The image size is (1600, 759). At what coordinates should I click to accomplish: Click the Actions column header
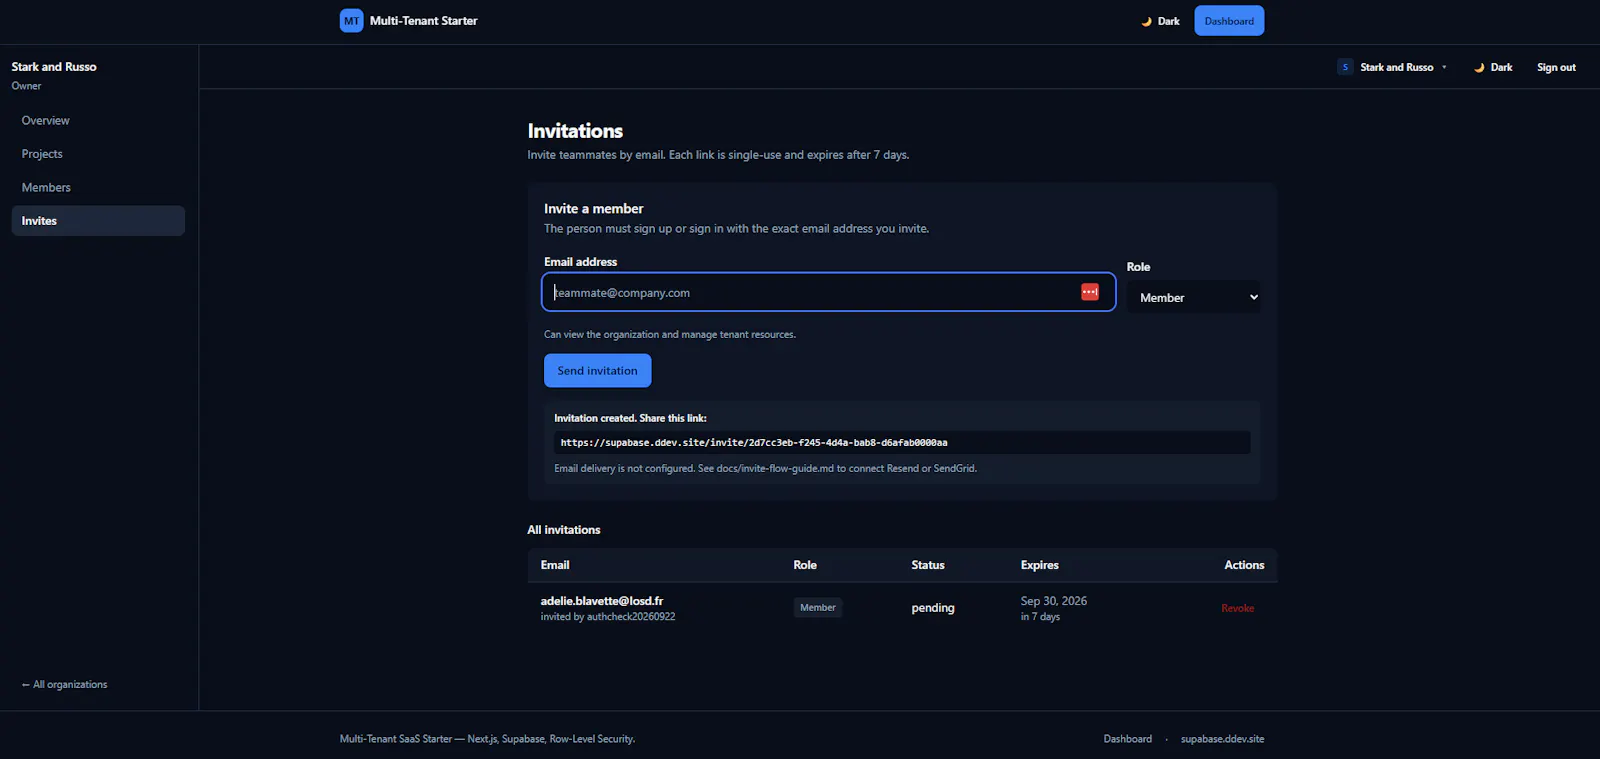pyautogui.click(x=1244, y=565)
